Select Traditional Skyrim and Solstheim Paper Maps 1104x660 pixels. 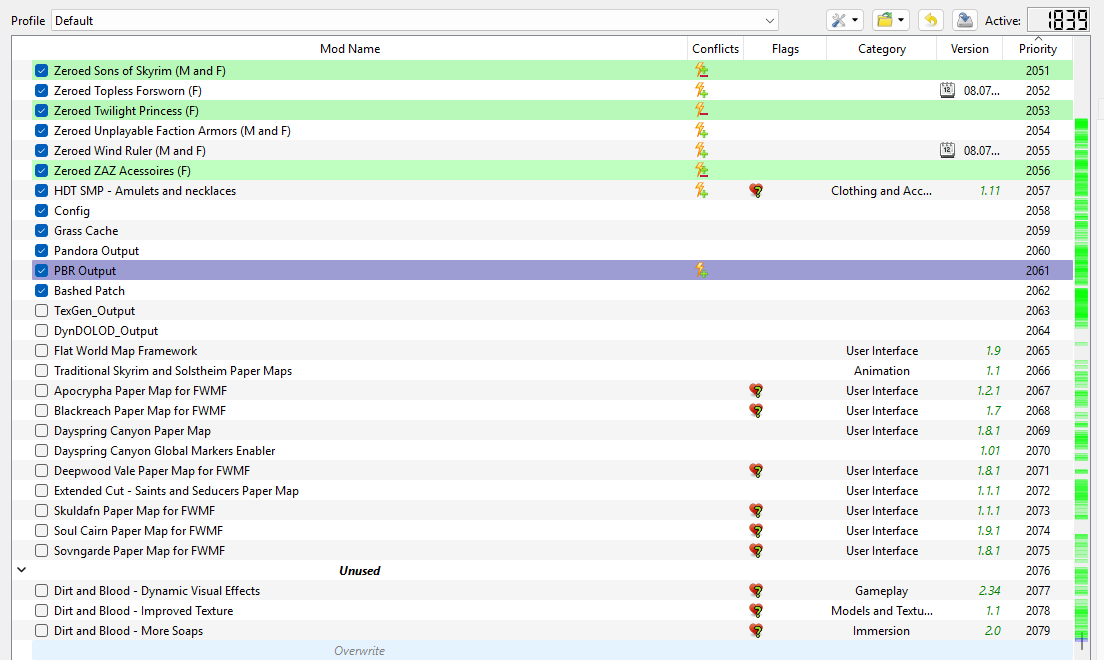[x=172, y=371]
